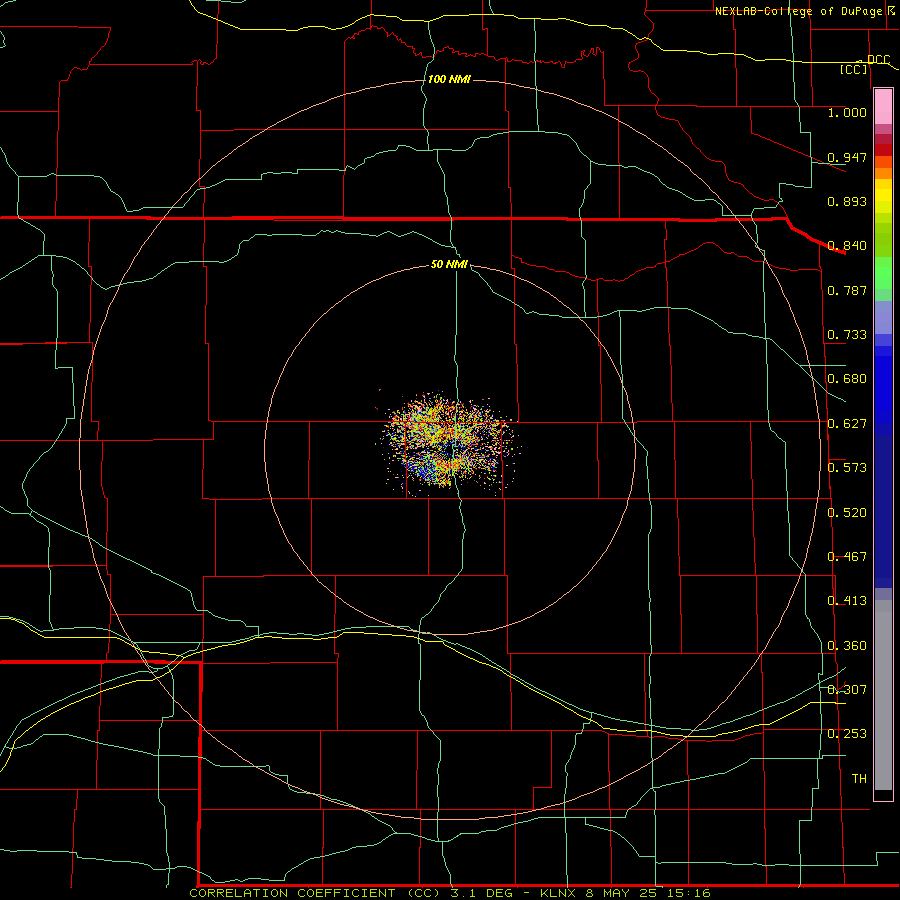Click the 100 NMI range ring label
900x900 pixels.
tap(449, 79)
